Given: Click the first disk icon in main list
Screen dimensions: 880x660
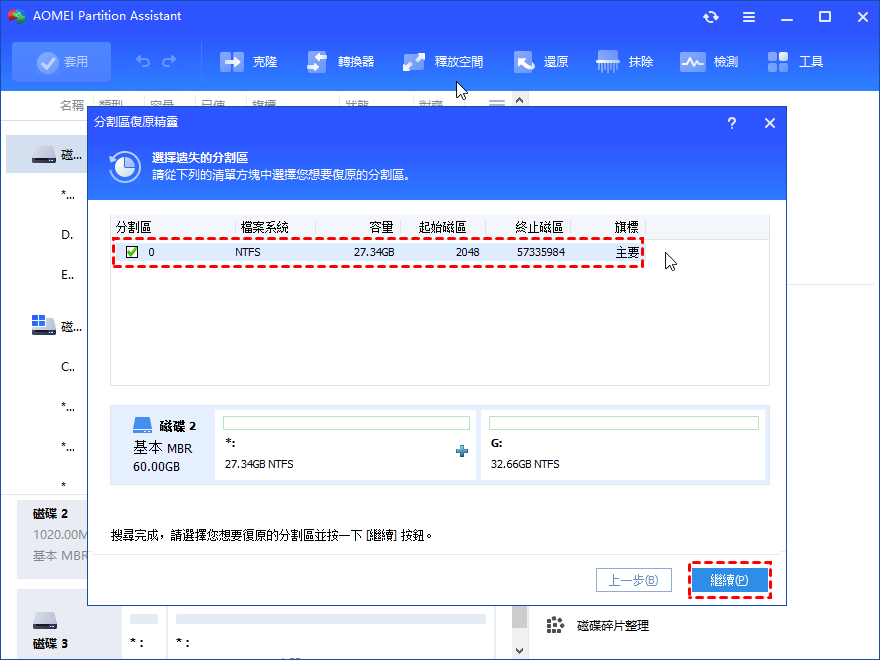Looking at the screenshot, I should [x=44, y=154].
